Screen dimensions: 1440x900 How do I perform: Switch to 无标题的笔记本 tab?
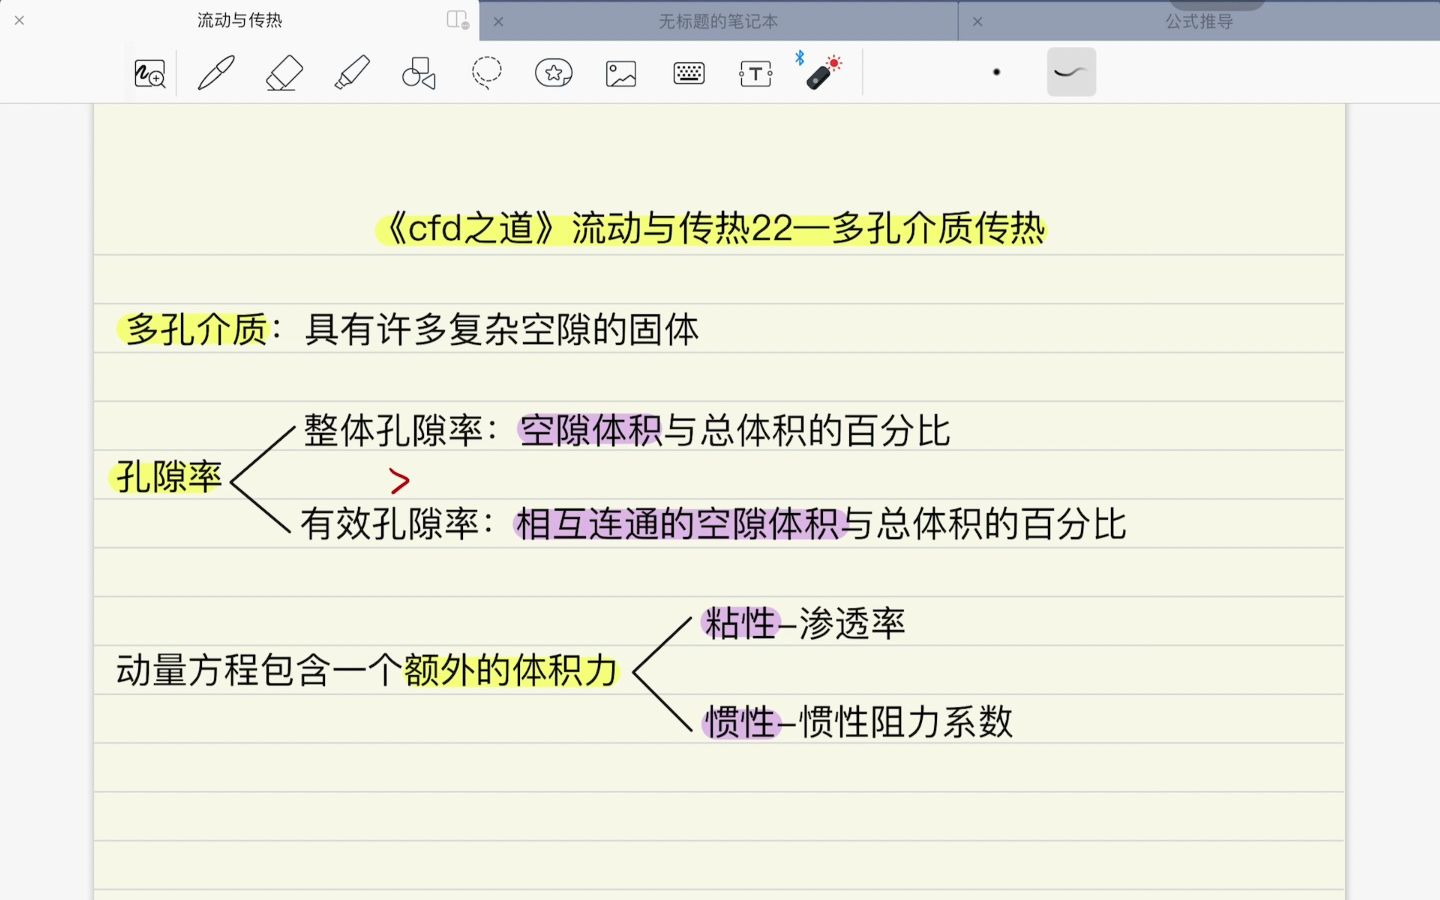click(x=718, y=21)
